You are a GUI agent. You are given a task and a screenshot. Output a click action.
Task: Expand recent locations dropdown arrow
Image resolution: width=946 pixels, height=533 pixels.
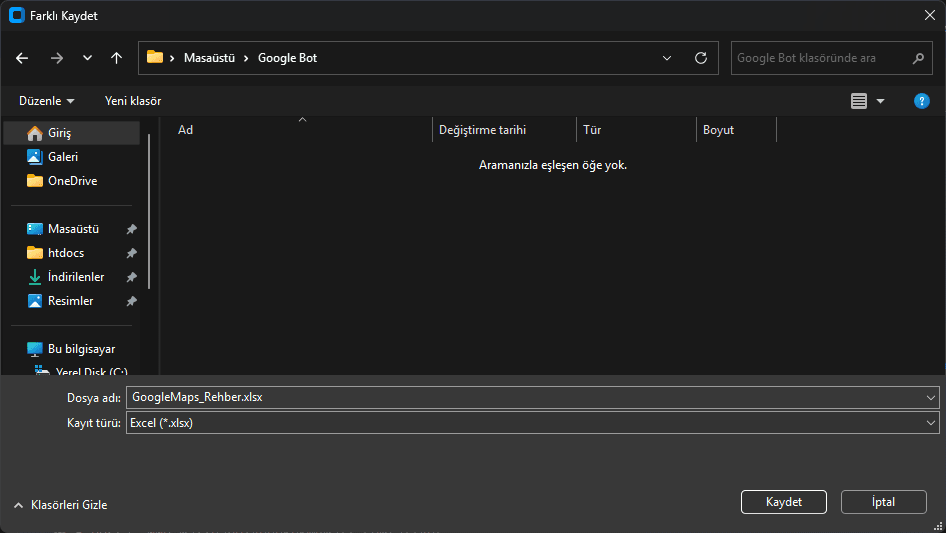[87, 58]
